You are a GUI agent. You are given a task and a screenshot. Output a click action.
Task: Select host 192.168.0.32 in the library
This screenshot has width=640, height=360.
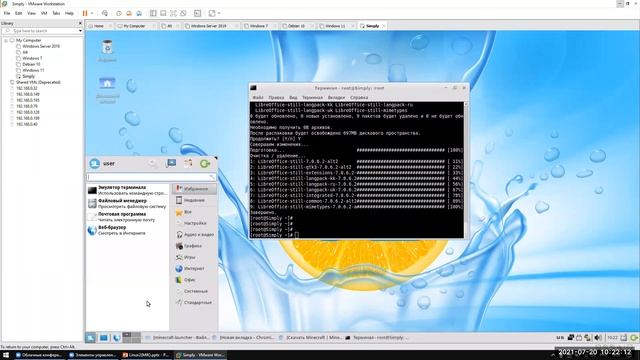pos(27,88)
